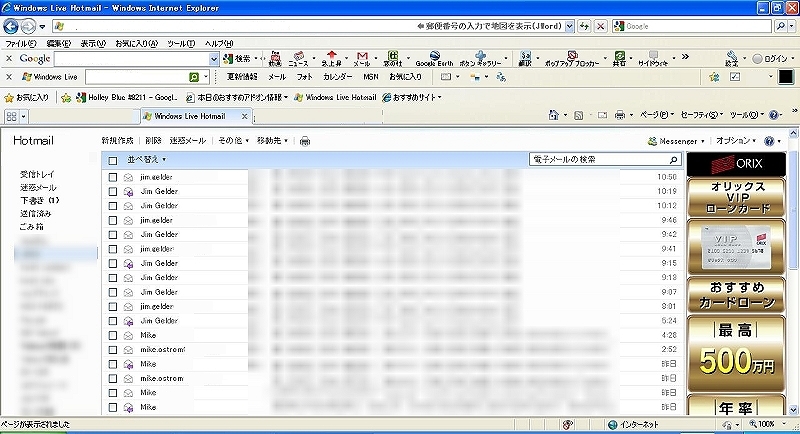Expand the Messenger dropdown
Screen dimensions: 800x434
tap(703, 141)
